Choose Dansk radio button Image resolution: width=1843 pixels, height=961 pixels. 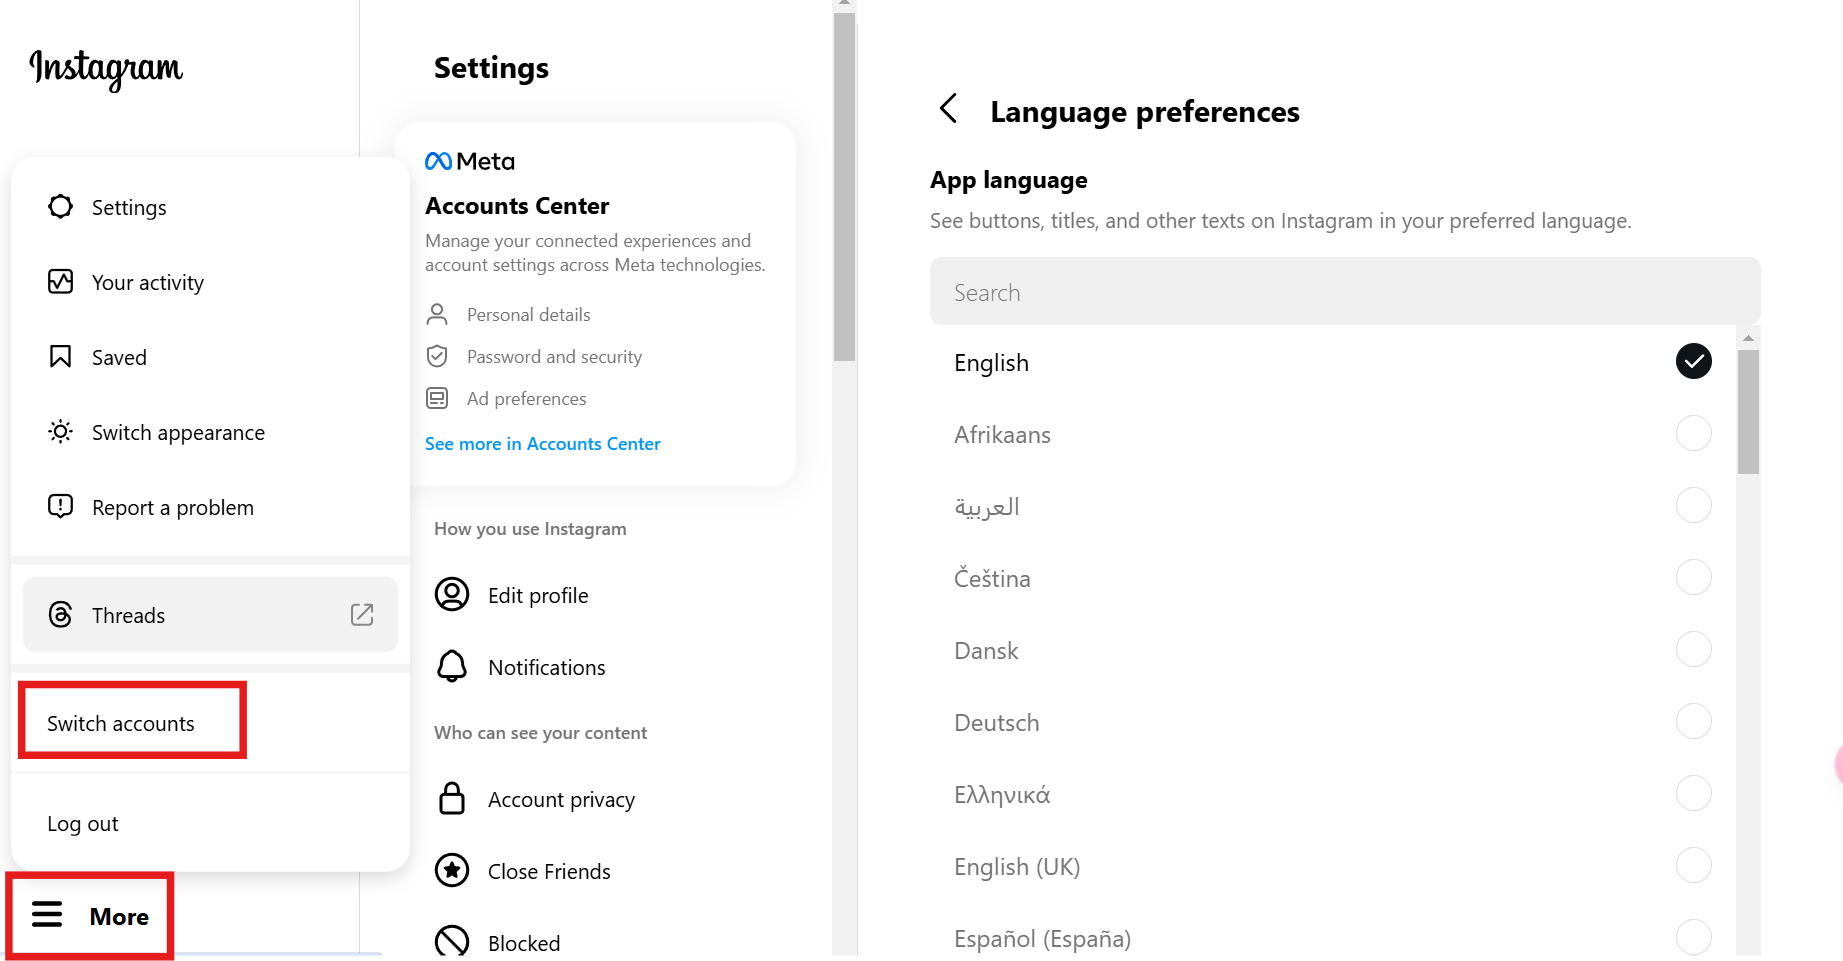(1693, 650)
